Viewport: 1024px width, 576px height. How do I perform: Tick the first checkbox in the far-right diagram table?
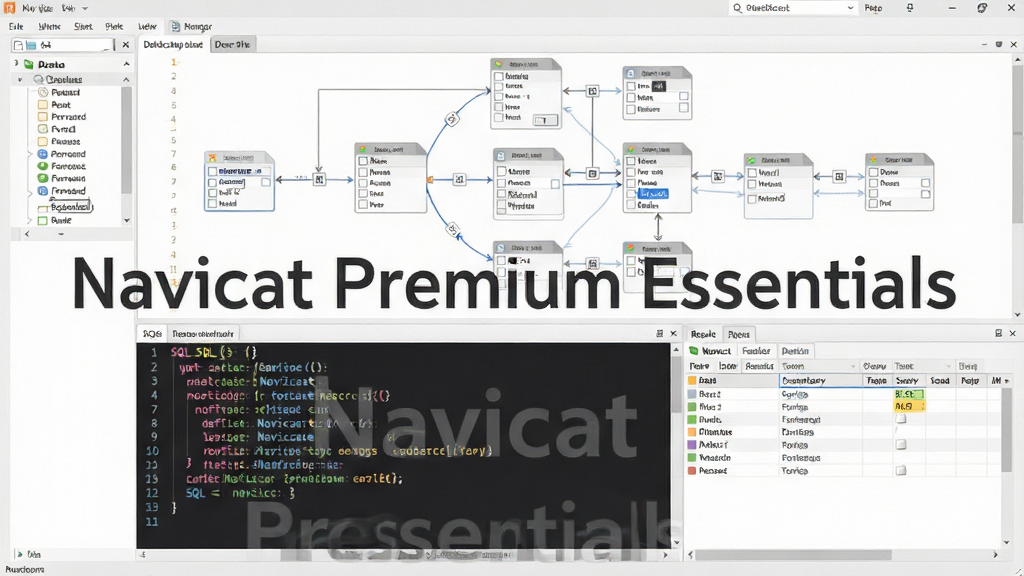point(873,172)
